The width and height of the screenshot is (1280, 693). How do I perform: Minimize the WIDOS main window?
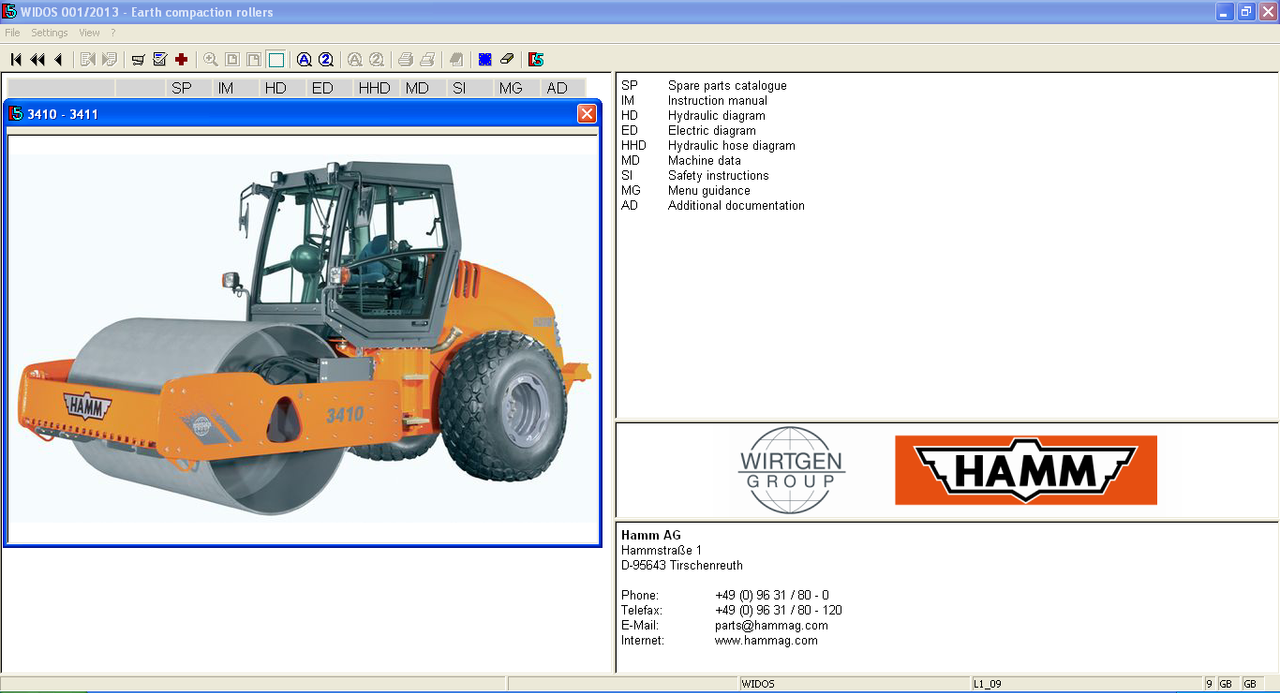(1225, 12)
